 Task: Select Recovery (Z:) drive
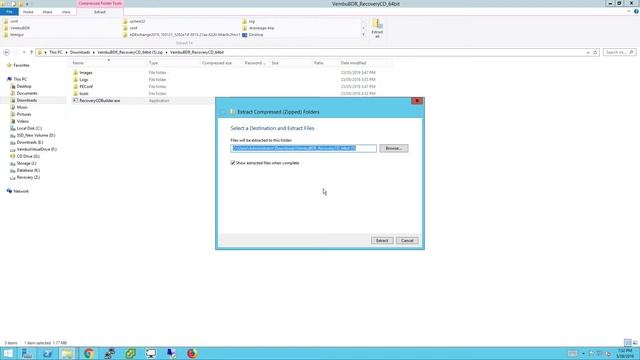[28, 177]
